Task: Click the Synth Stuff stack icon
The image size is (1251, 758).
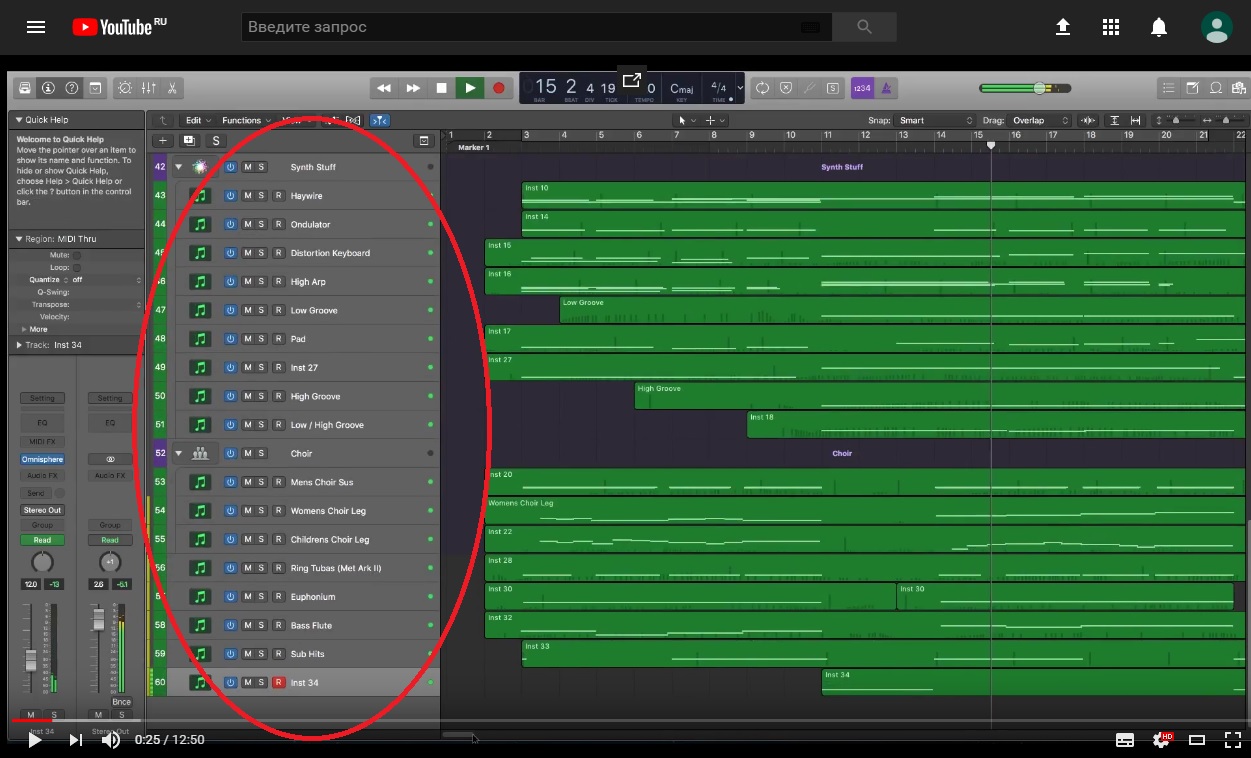Action: [200, 167]
